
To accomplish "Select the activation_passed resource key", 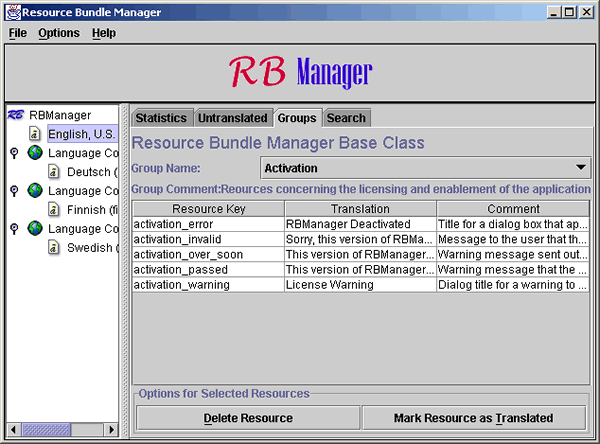I will click(208, 270).
